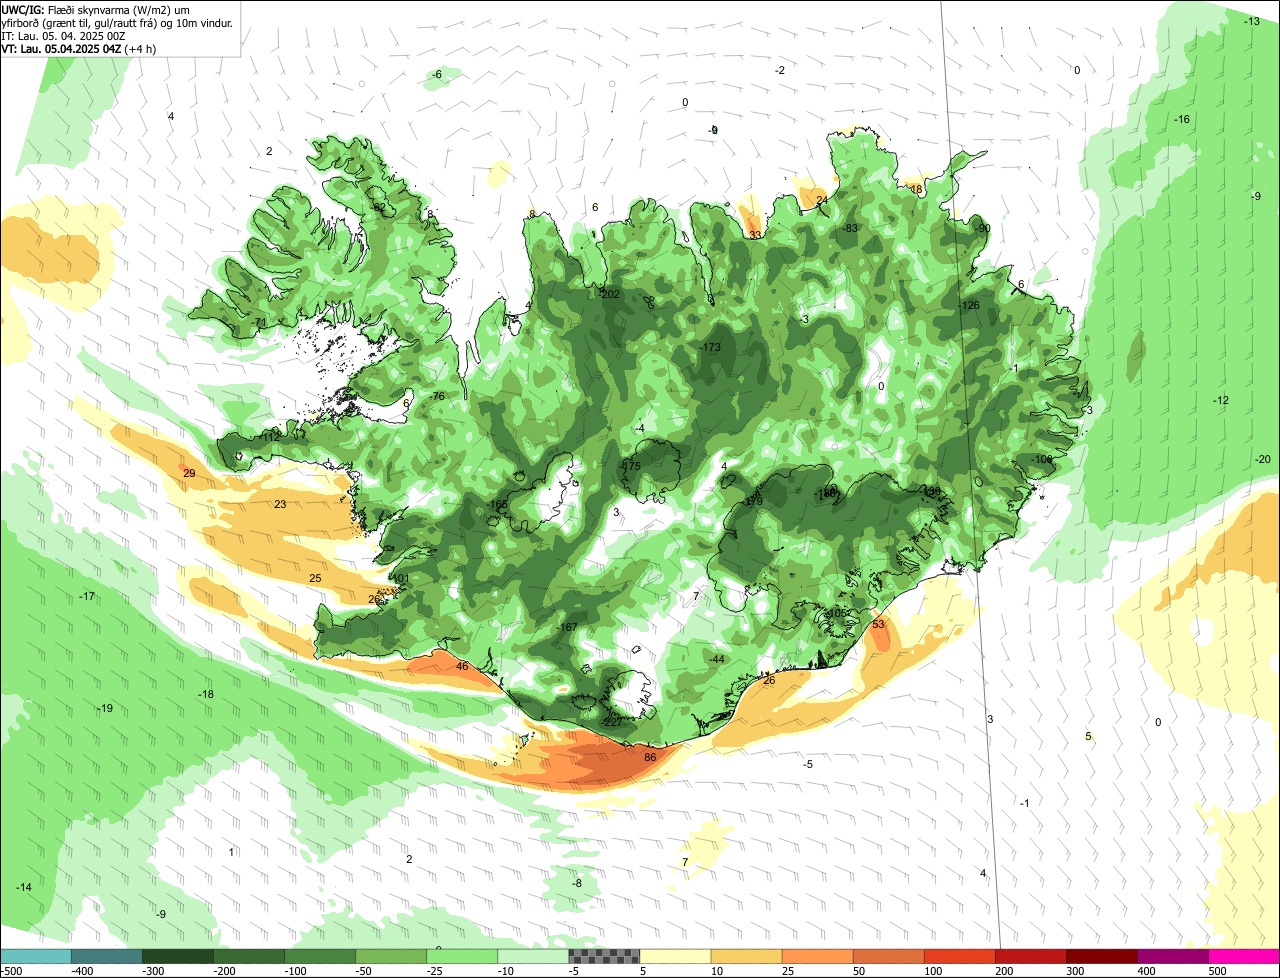The width and height of the screenshot is (1280, 978).
Task: Click the flux value -71 in the Westfjords
Action: pyautogui.click(x=259, y=321)
